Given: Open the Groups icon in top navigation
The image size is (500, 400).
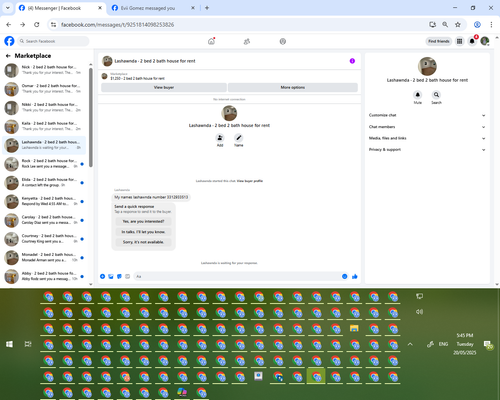Looking at the screenshot, I should (283, 41).
